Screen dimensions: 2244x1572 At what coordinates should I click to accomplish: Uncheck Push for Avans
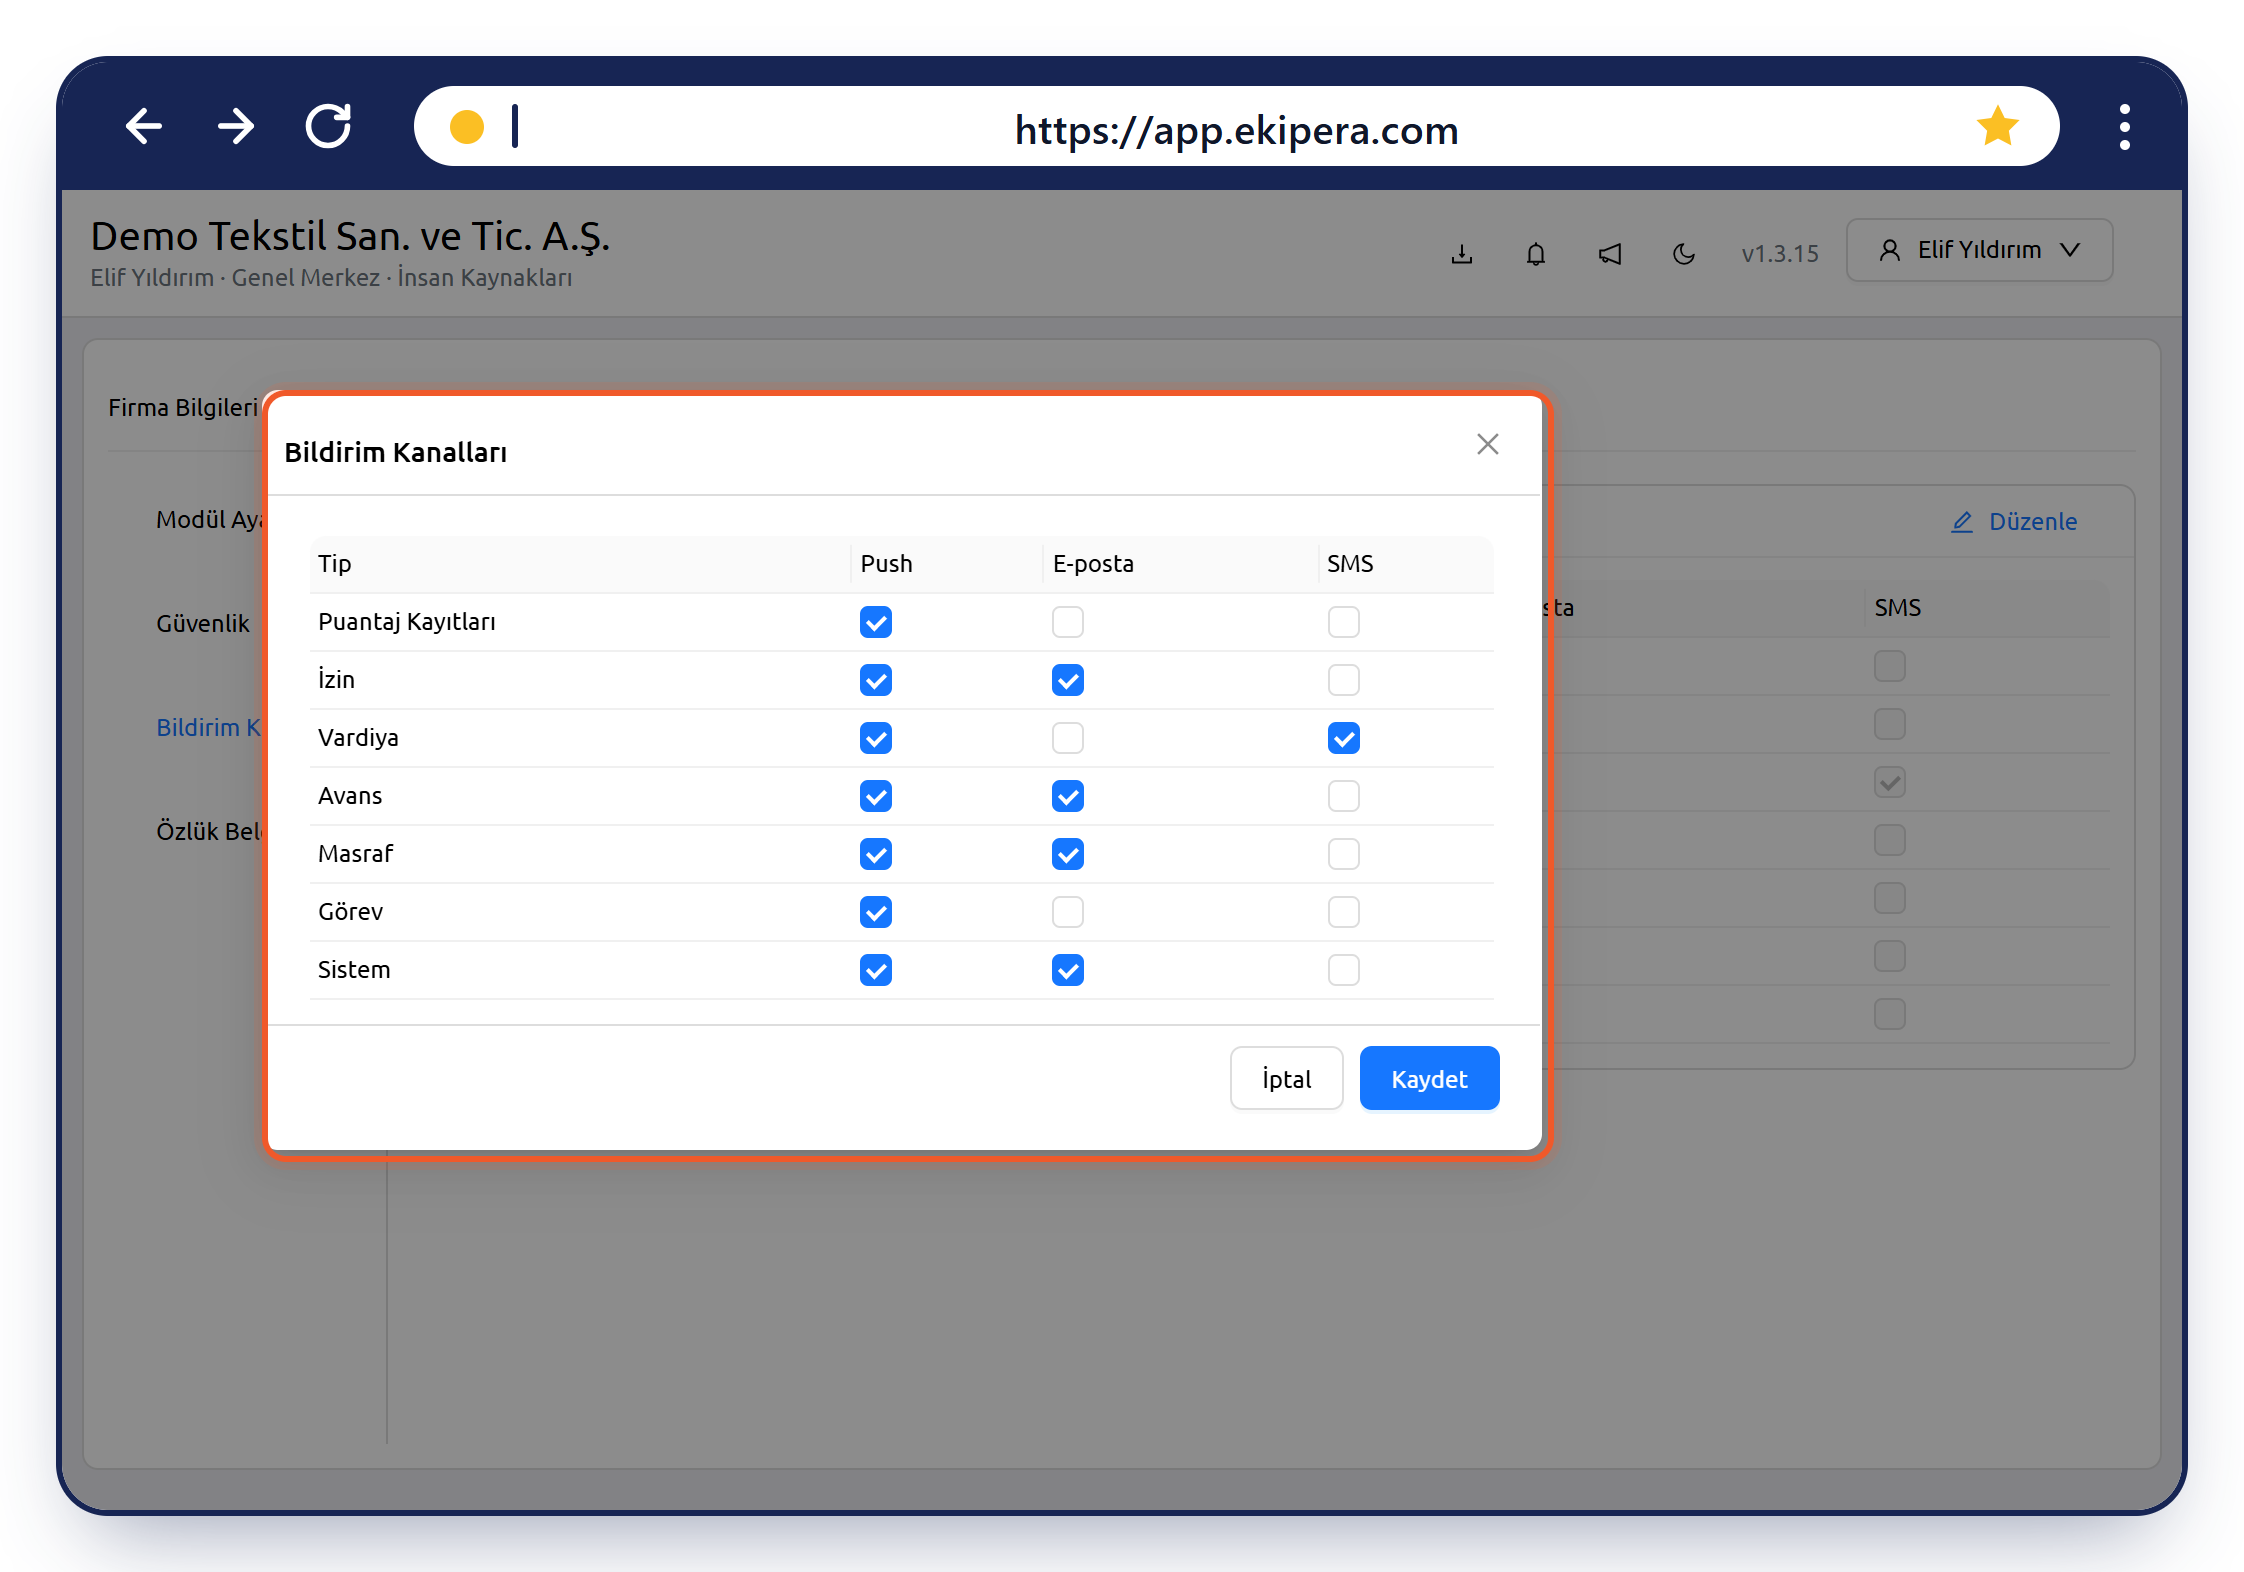(x=876, y=796)
